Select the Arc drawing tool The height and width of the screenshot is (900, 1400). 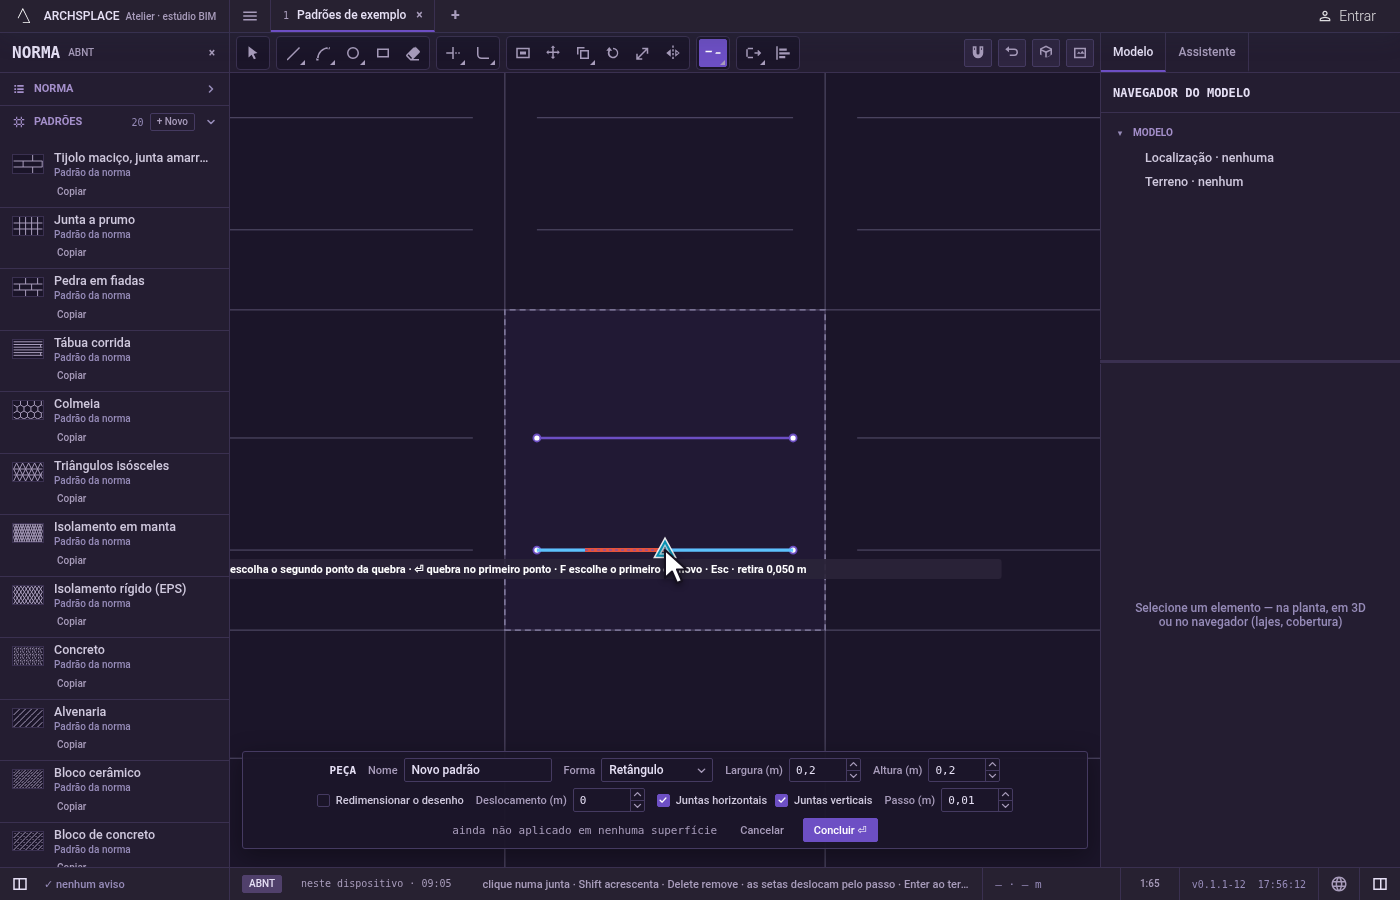323,53
